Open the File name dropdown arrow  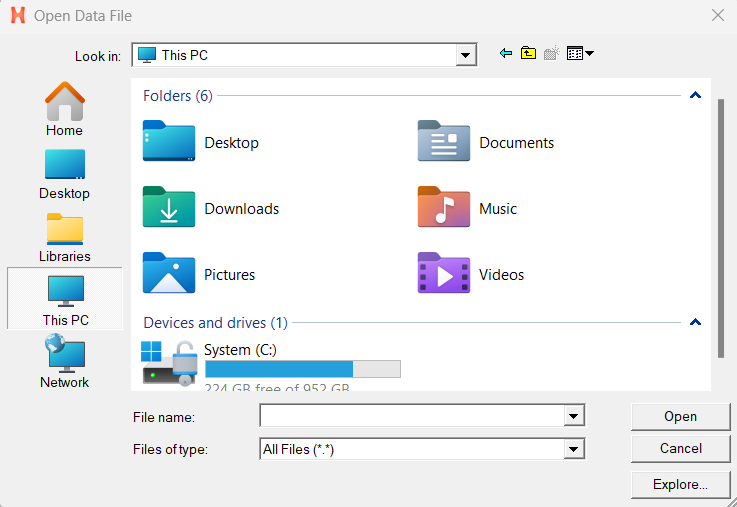(573, 416)
